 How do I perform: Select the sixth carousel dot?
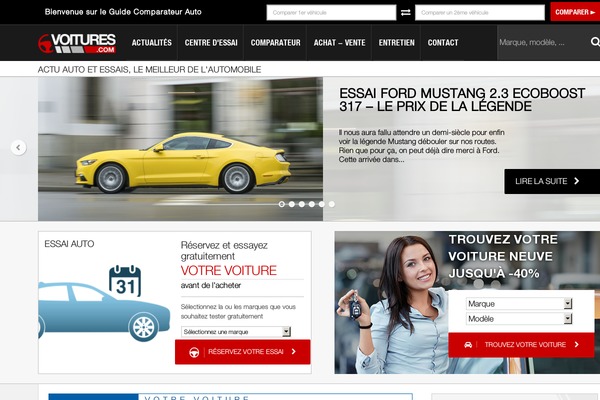[x=332, y=204]
